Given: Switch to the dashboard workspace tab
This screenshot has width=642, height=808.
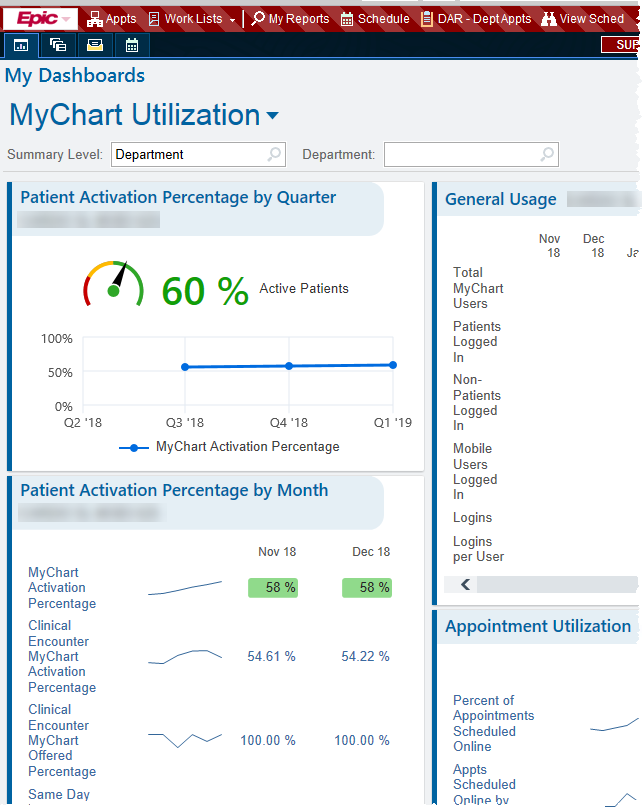Looking at the screenshot, I should [22, 45].
